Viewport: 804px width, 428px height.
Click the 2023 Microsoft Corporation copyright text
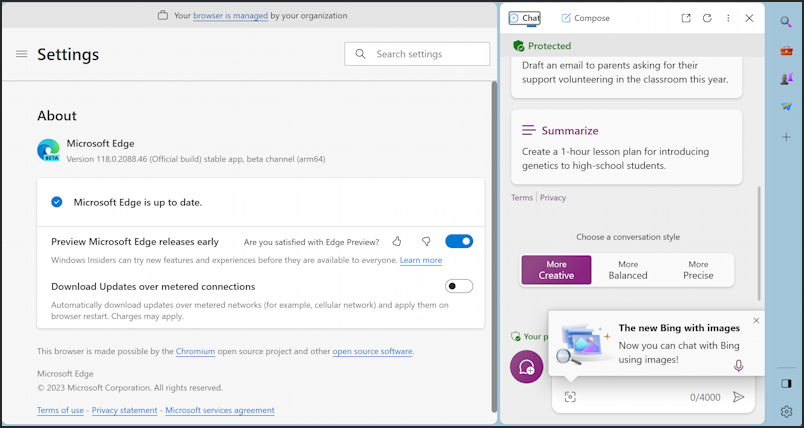(x=130, y=388)
